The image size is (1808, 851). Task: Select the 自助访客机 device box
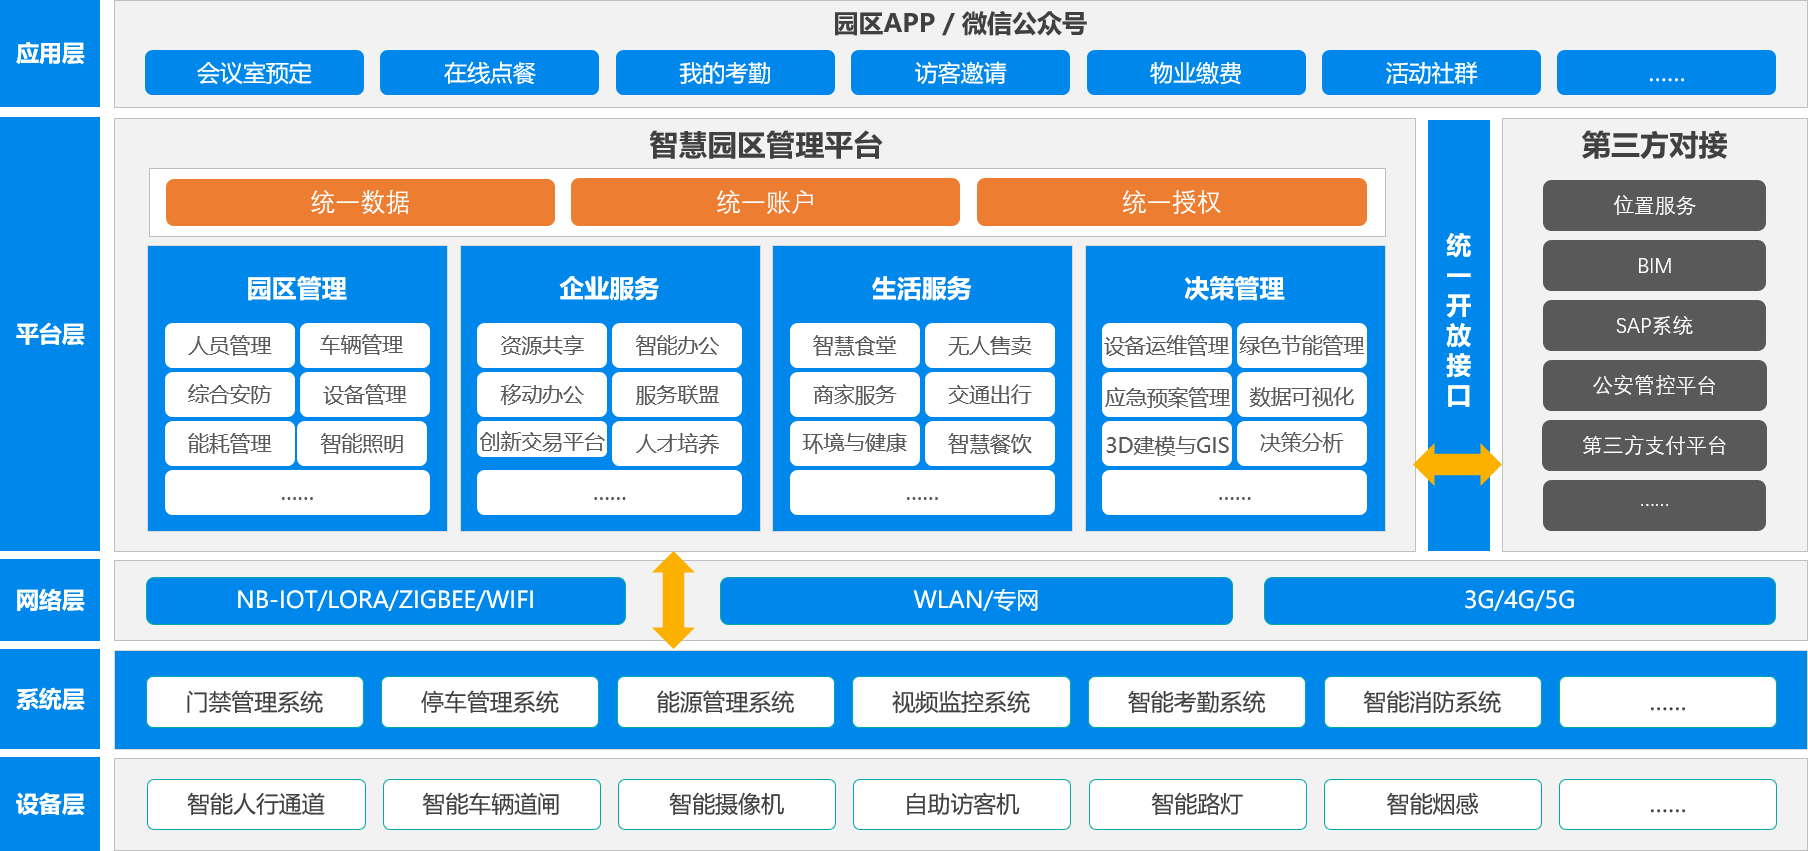pos(962,804)
